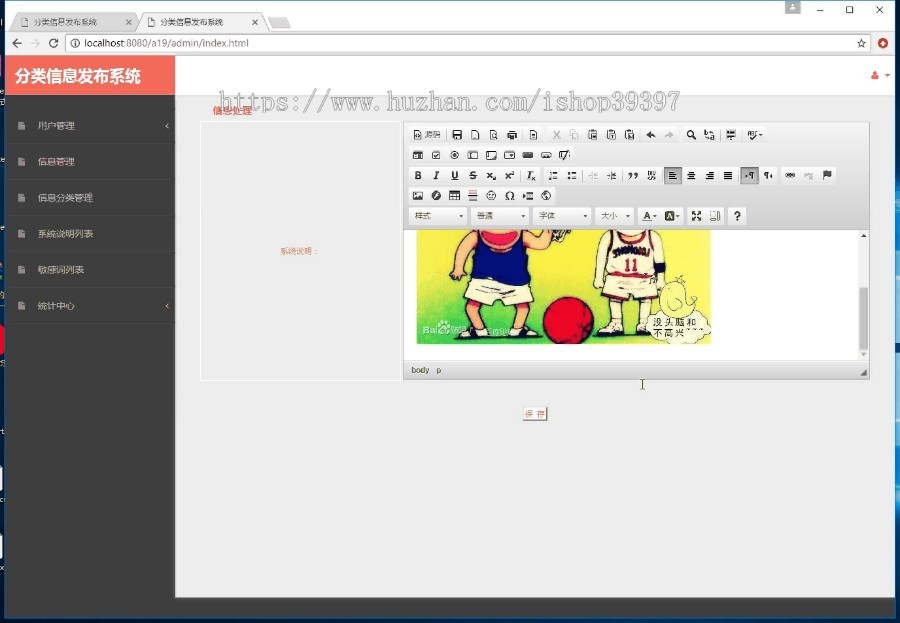Insert a Page Break for printing

coord(528,196)
